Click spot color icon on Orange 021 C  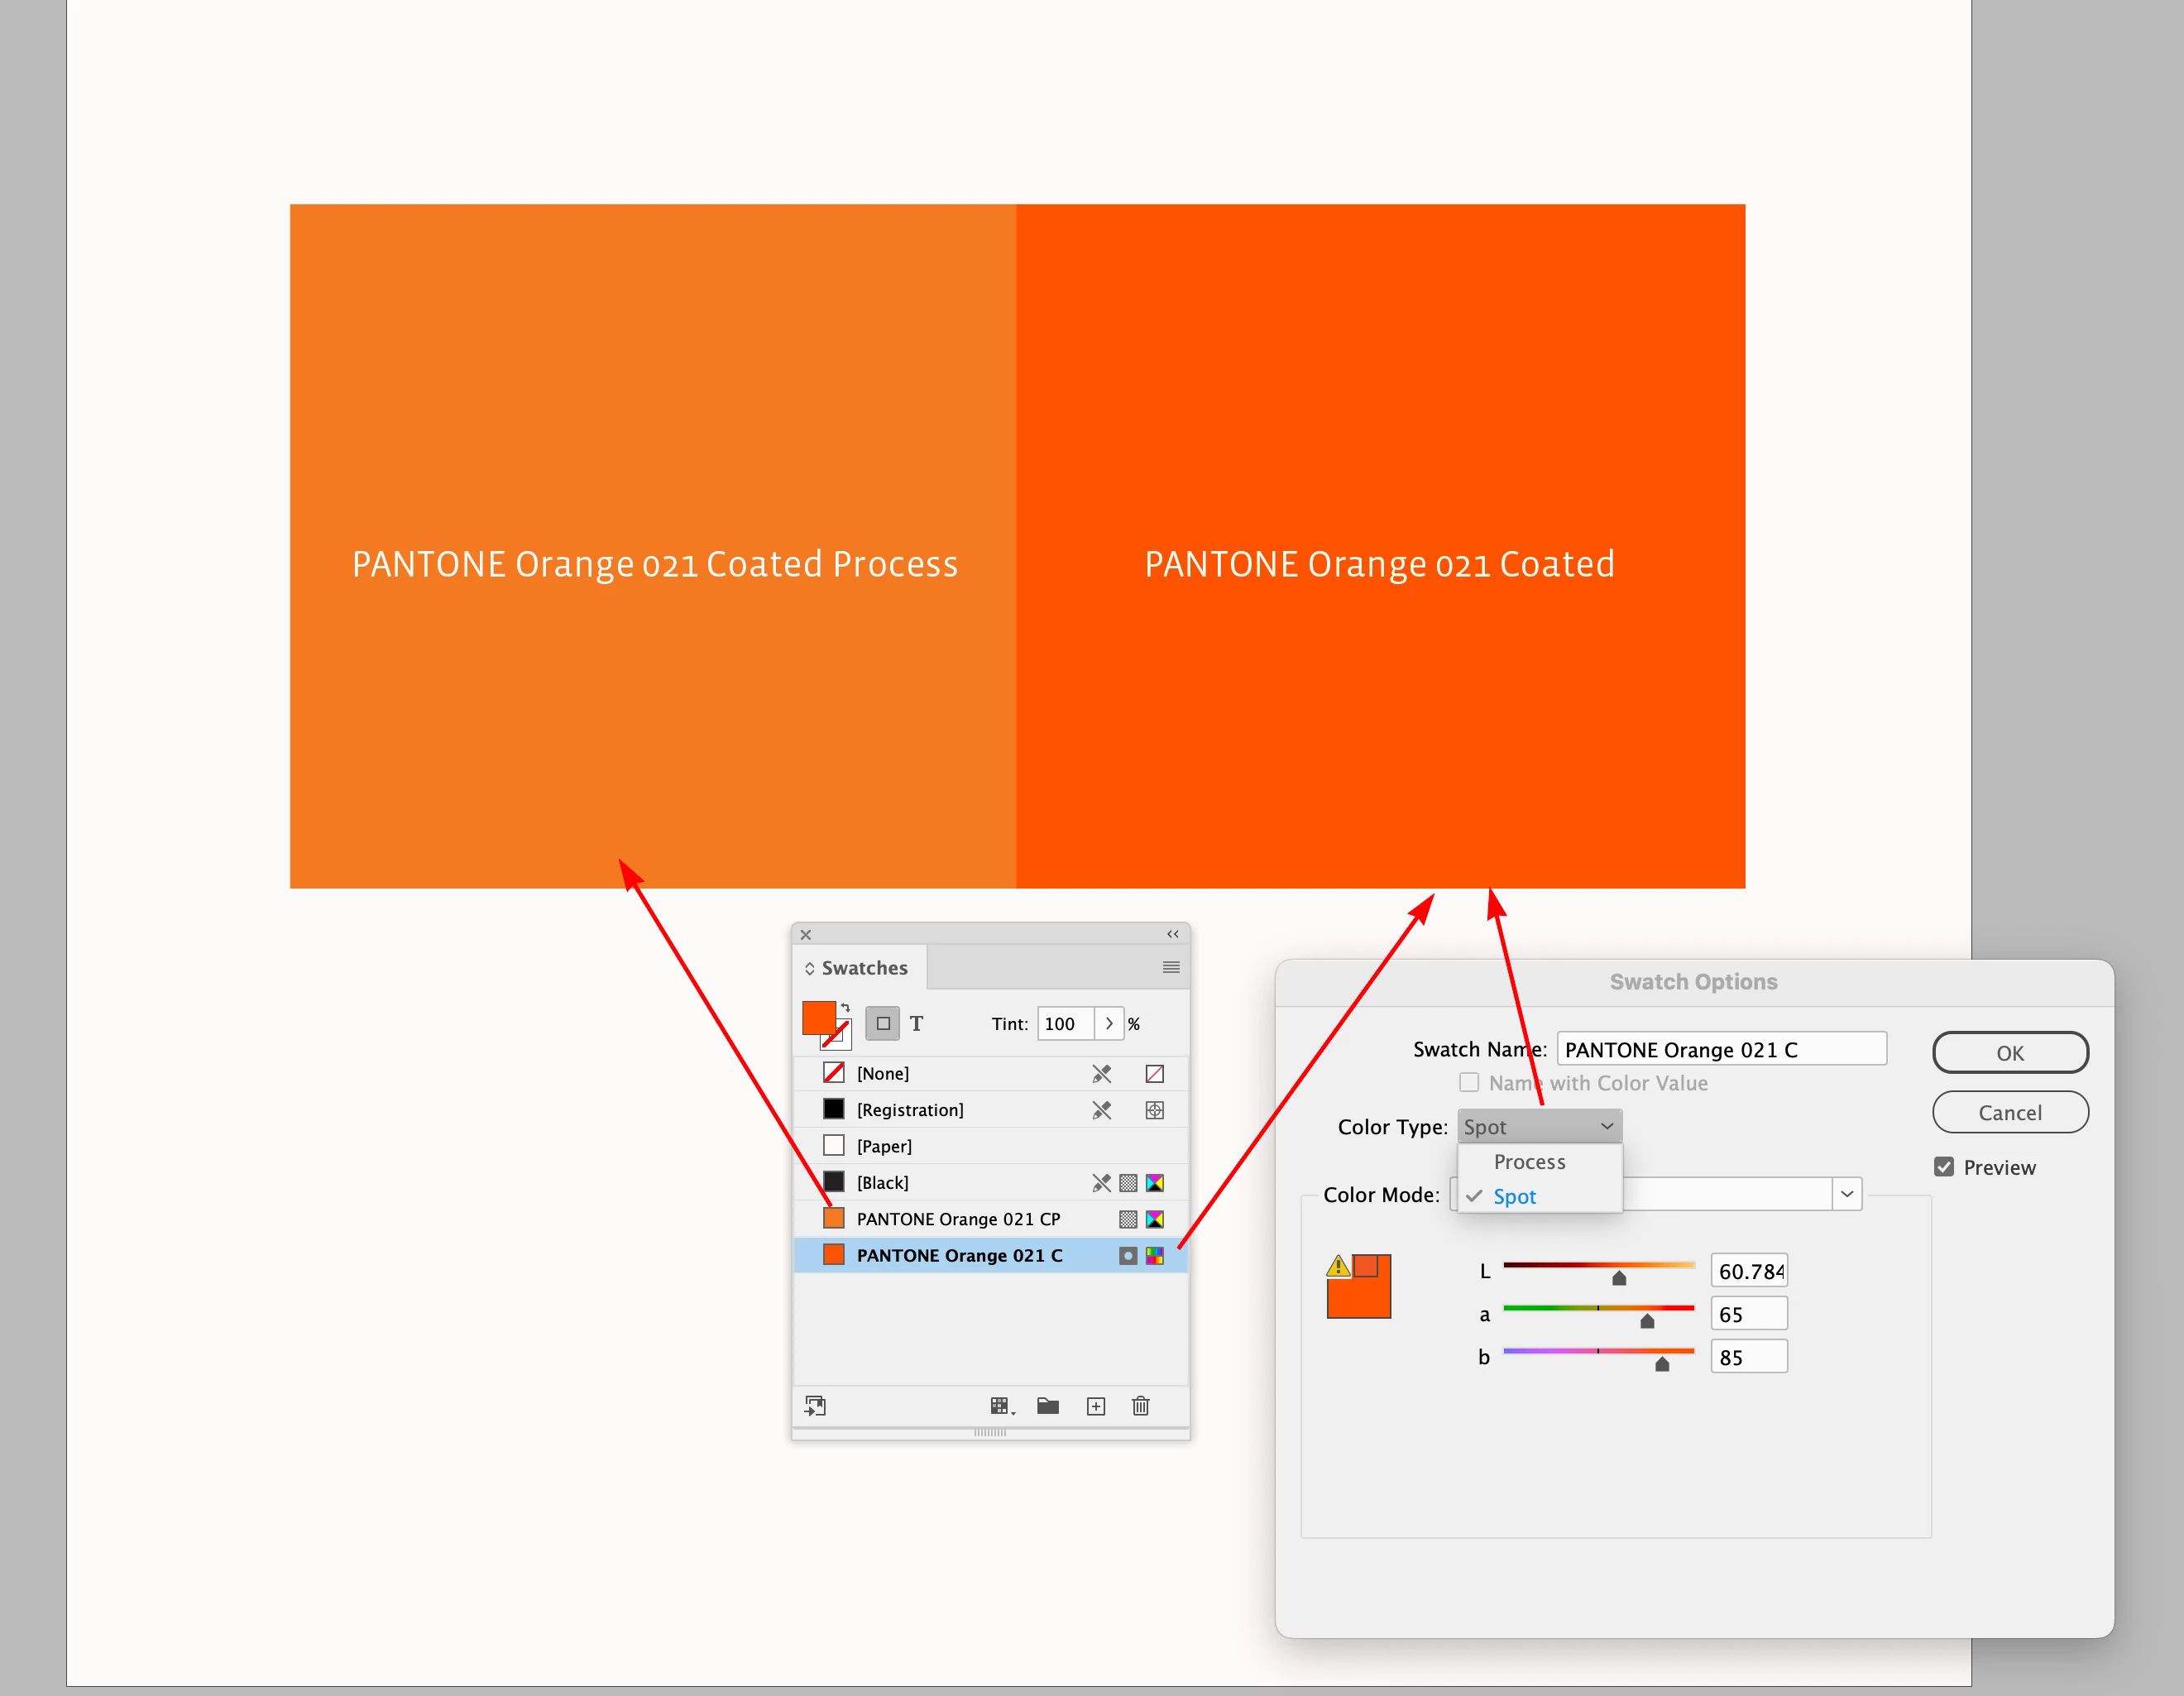(x=1128, y=1256)
